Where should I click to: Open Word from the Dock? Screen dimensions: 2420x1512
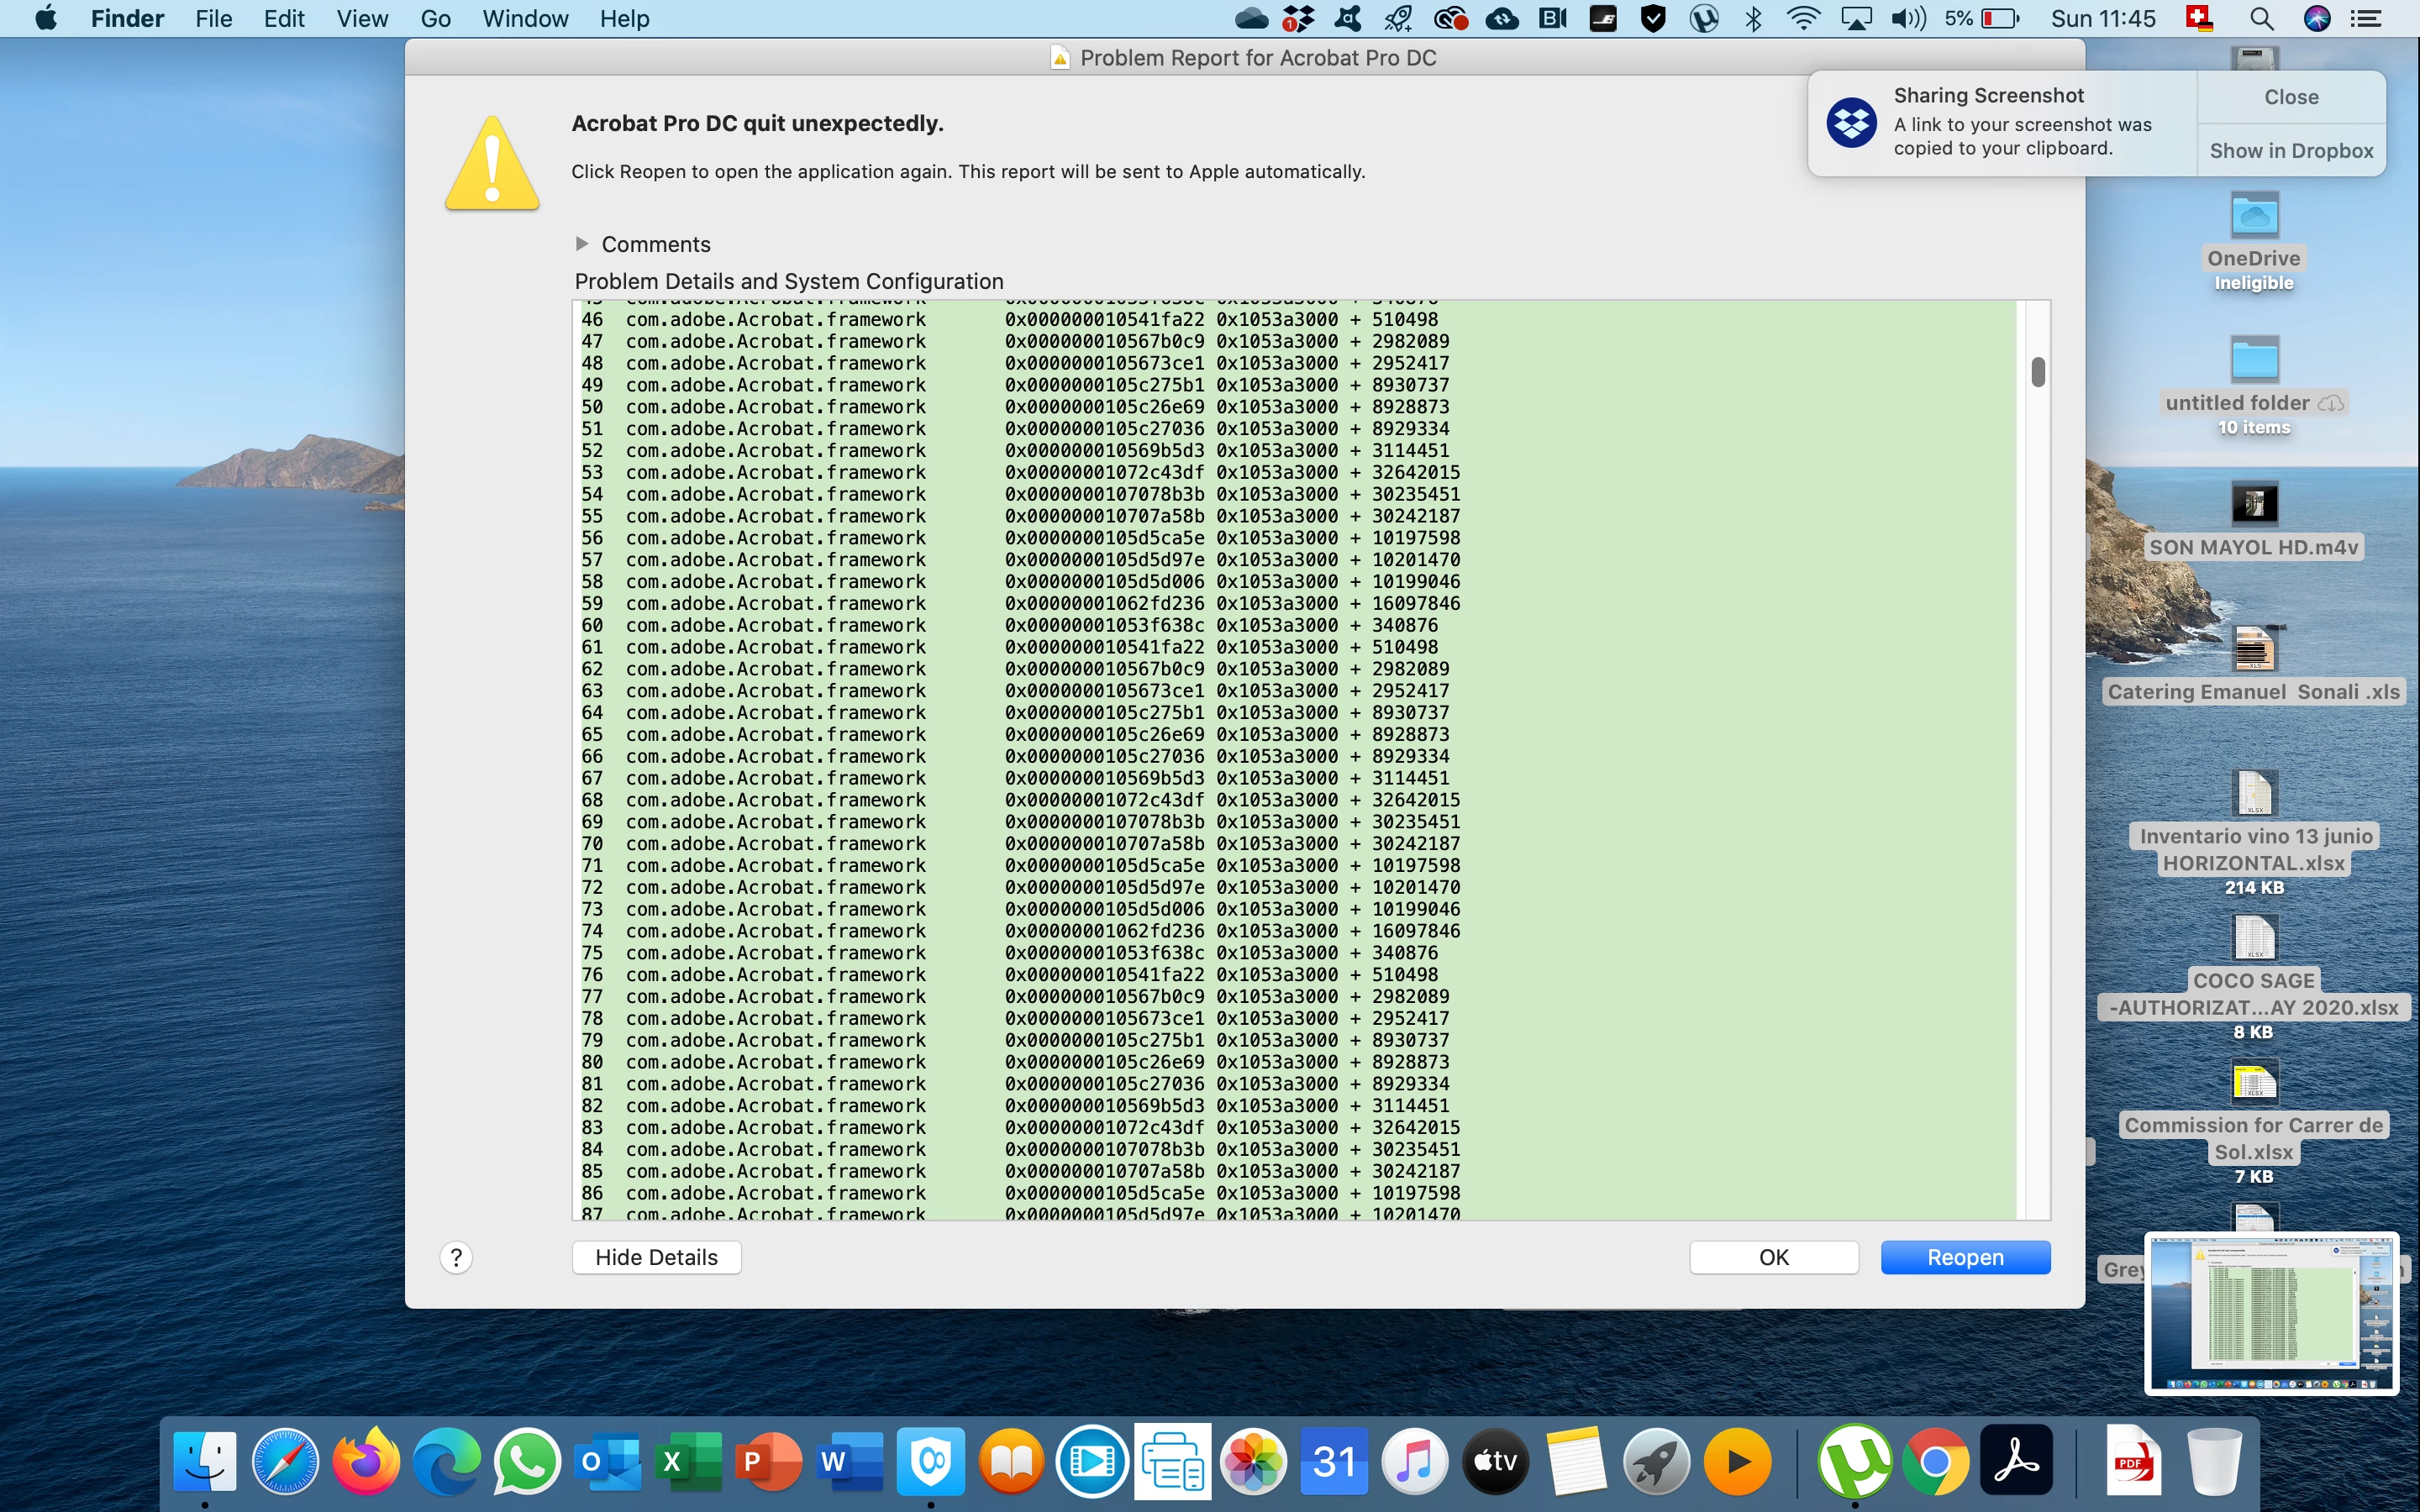(x=850, y=1461)
